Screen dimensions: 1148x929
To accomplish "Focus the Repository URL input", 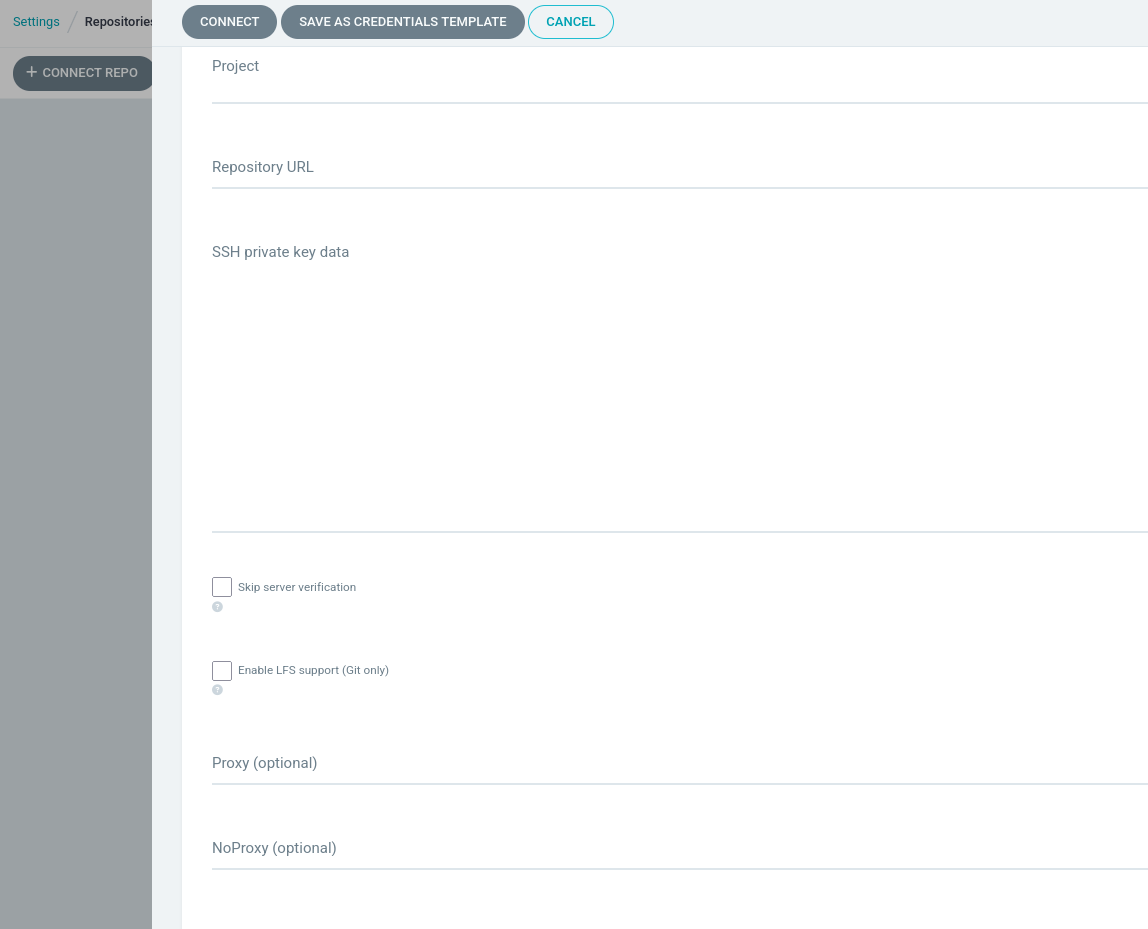I will coord(678,168).
